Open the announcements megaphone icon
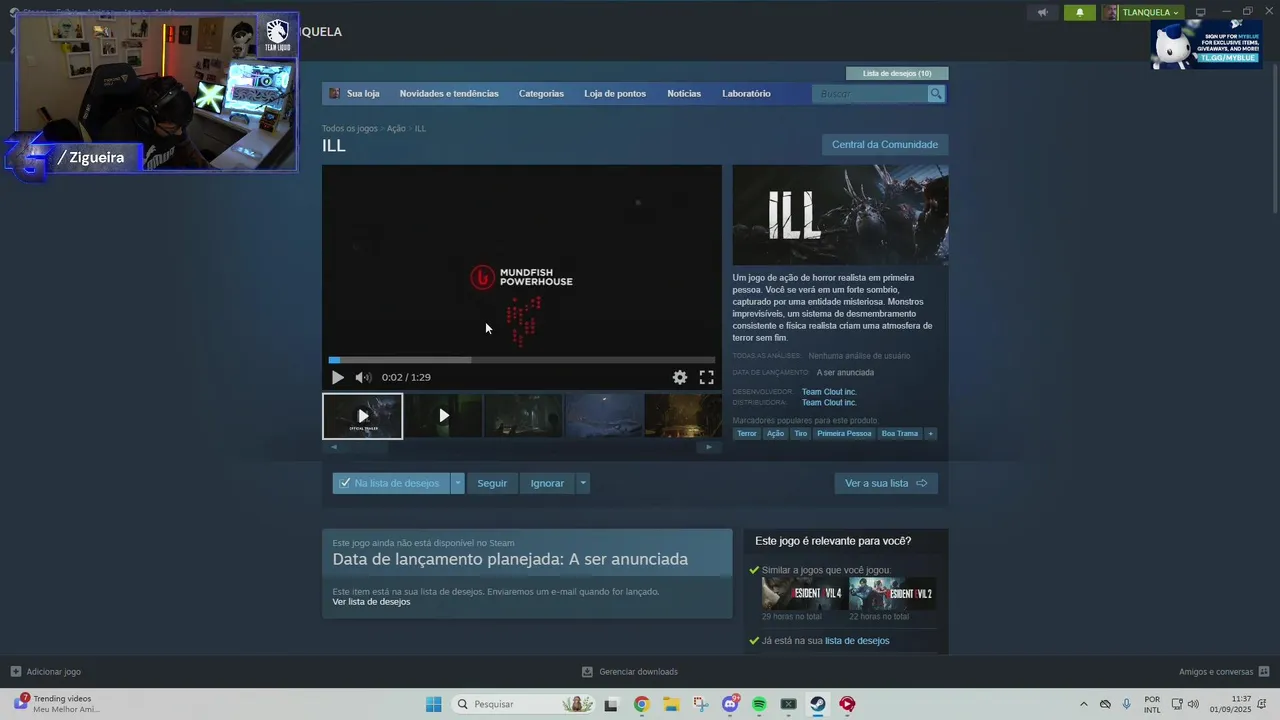Screen dimensions: 1280x720 pyautogui.click(x=1042, y=13)
